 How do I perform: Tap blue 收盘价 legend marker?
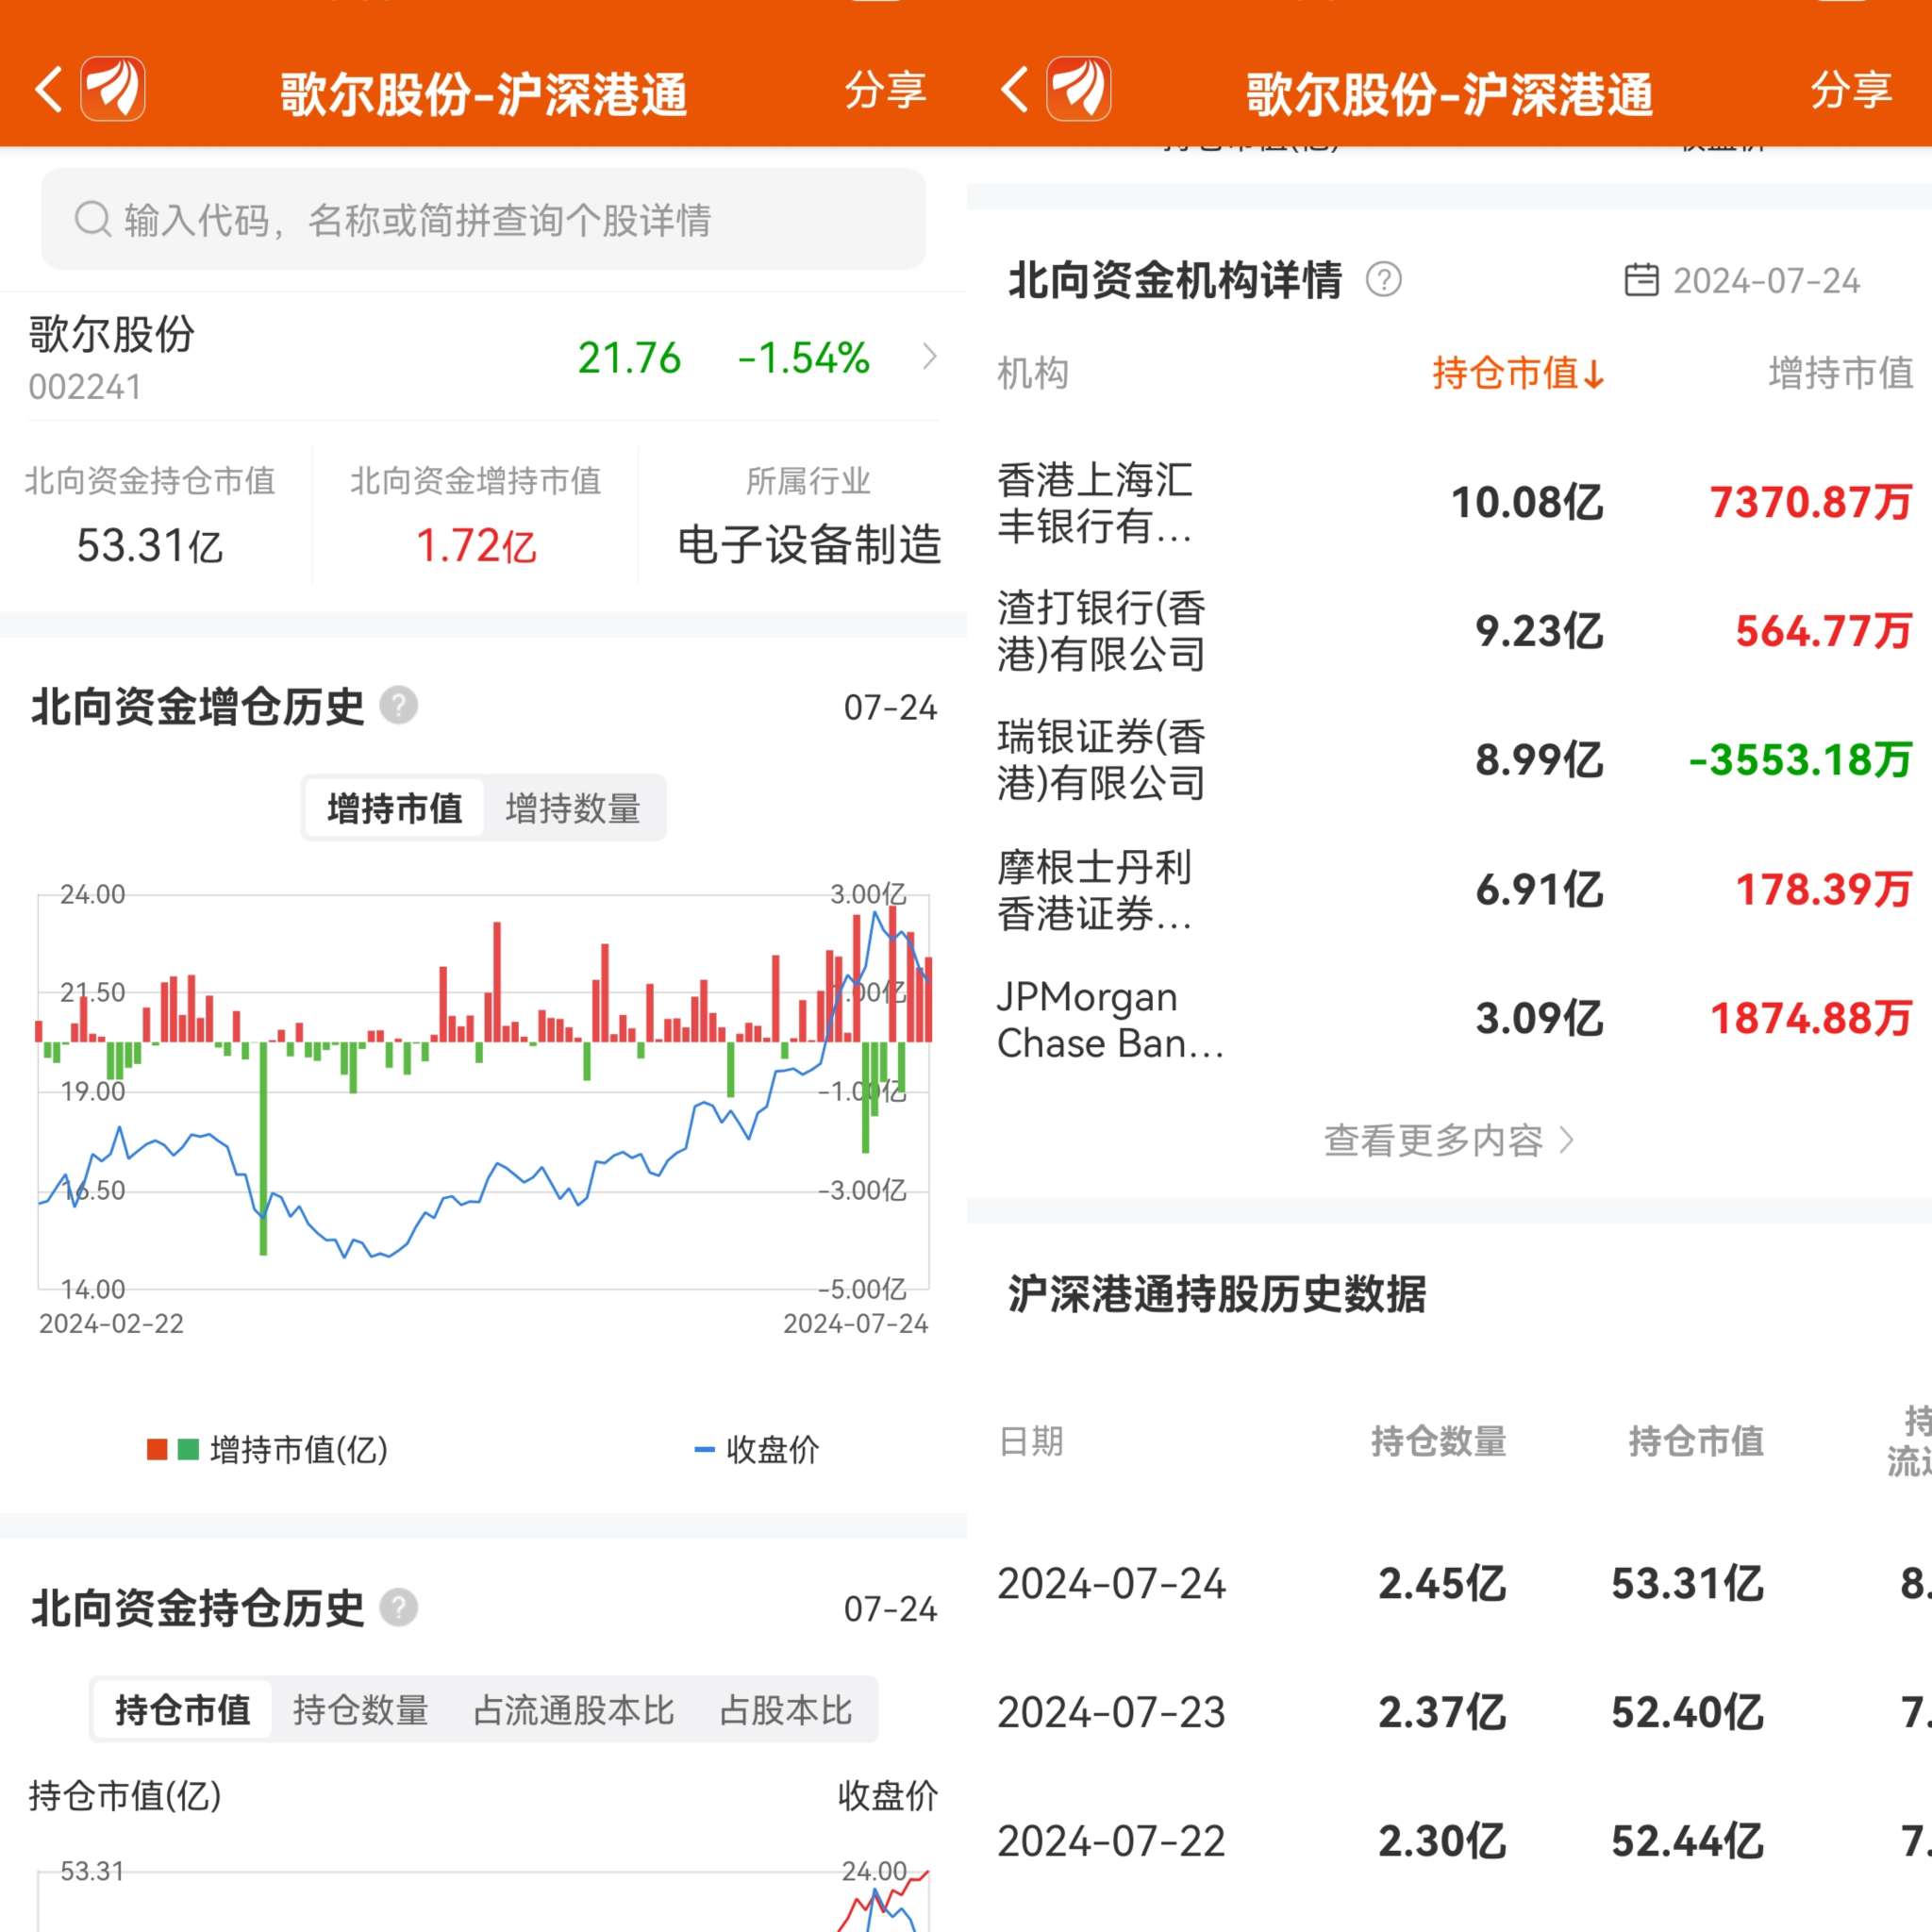coord(704,1449)
